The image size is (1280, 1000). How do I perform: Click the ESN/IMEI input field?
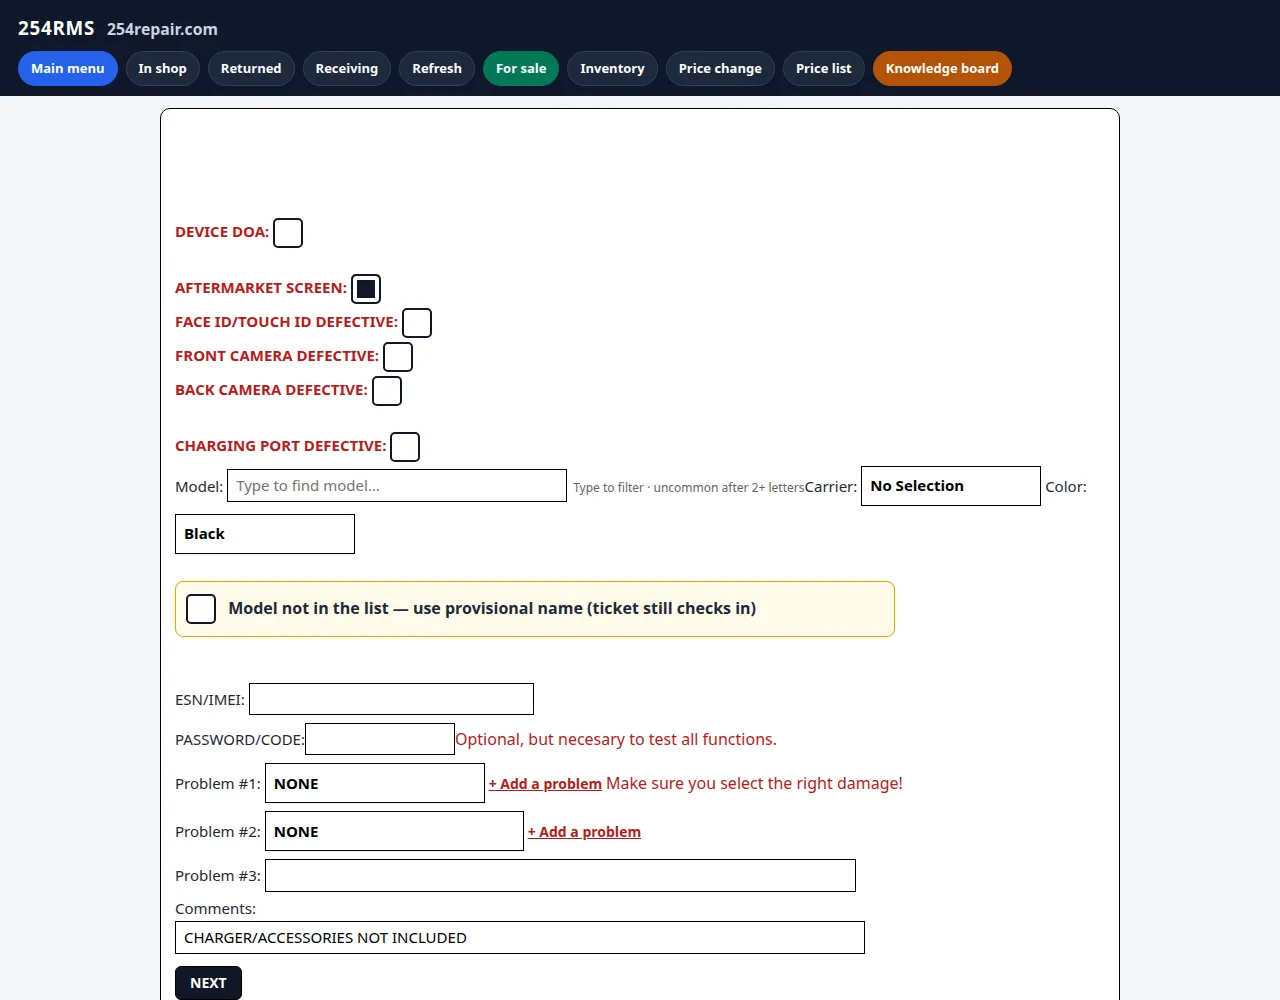point(391,699)
